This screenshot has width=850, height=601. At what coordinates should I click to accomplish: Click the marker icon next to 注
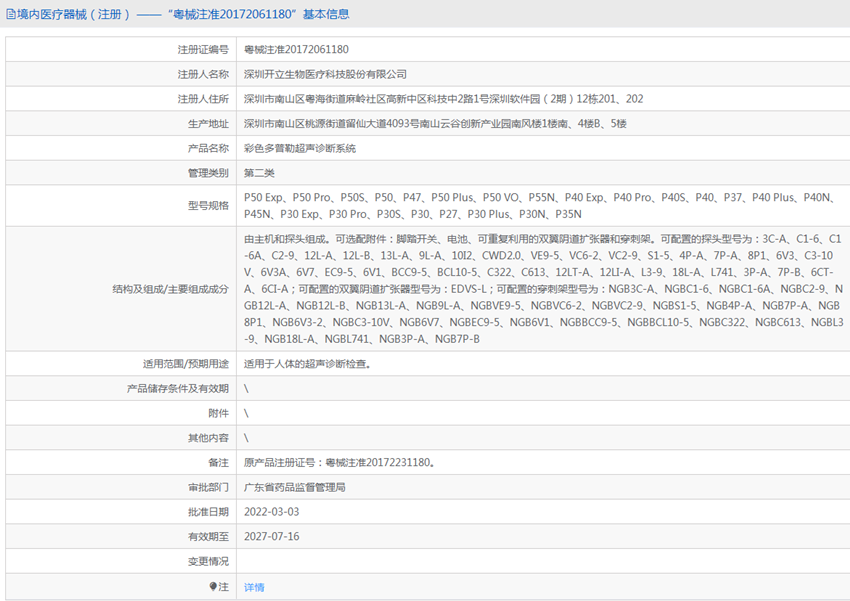pyautogui.click(x=213, y=587)
